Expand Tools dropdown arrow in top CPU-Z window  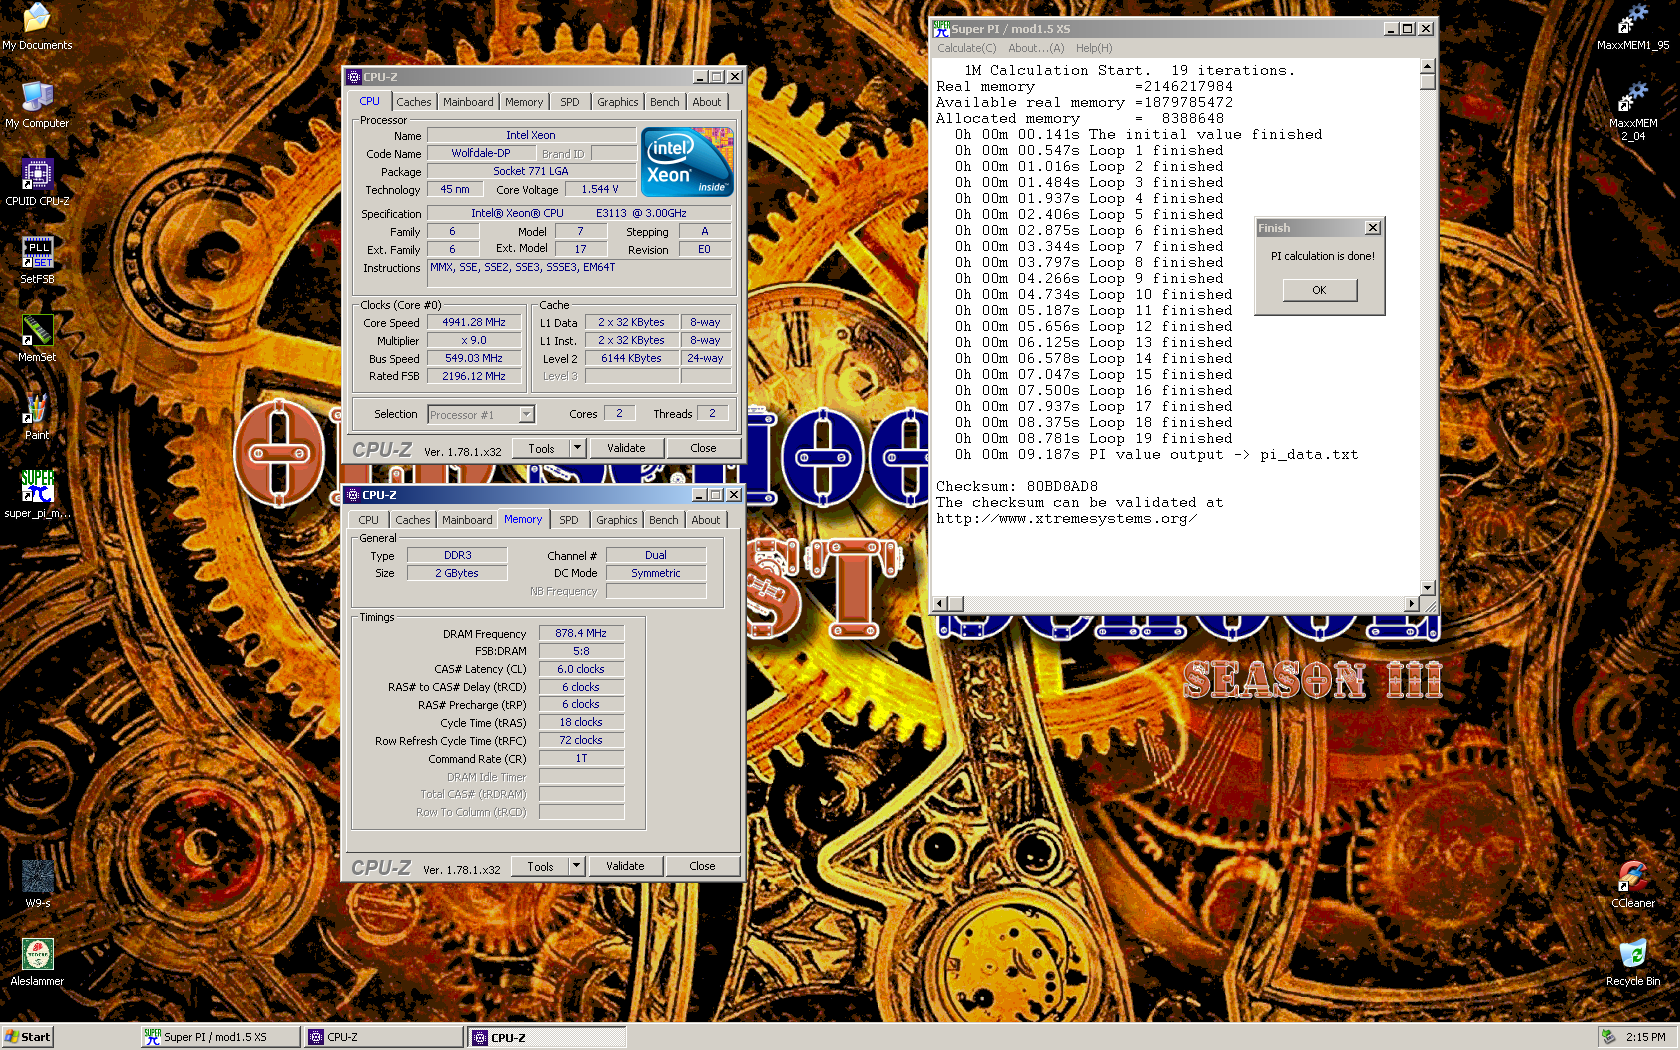(577, 448)
